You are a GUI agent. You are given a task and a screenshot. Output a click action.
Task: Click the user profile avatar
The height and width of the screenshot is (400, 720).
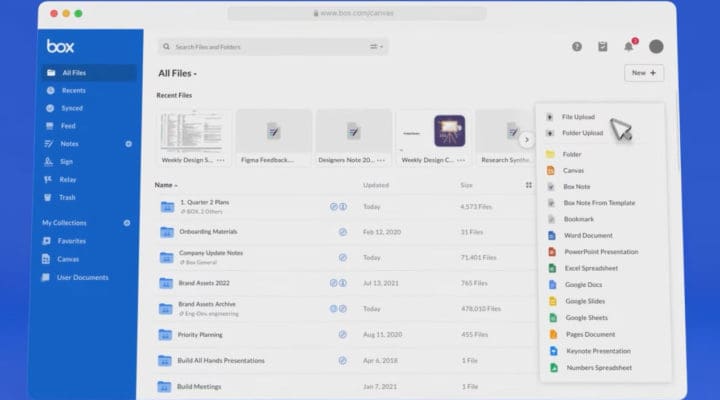click(656, 46)
